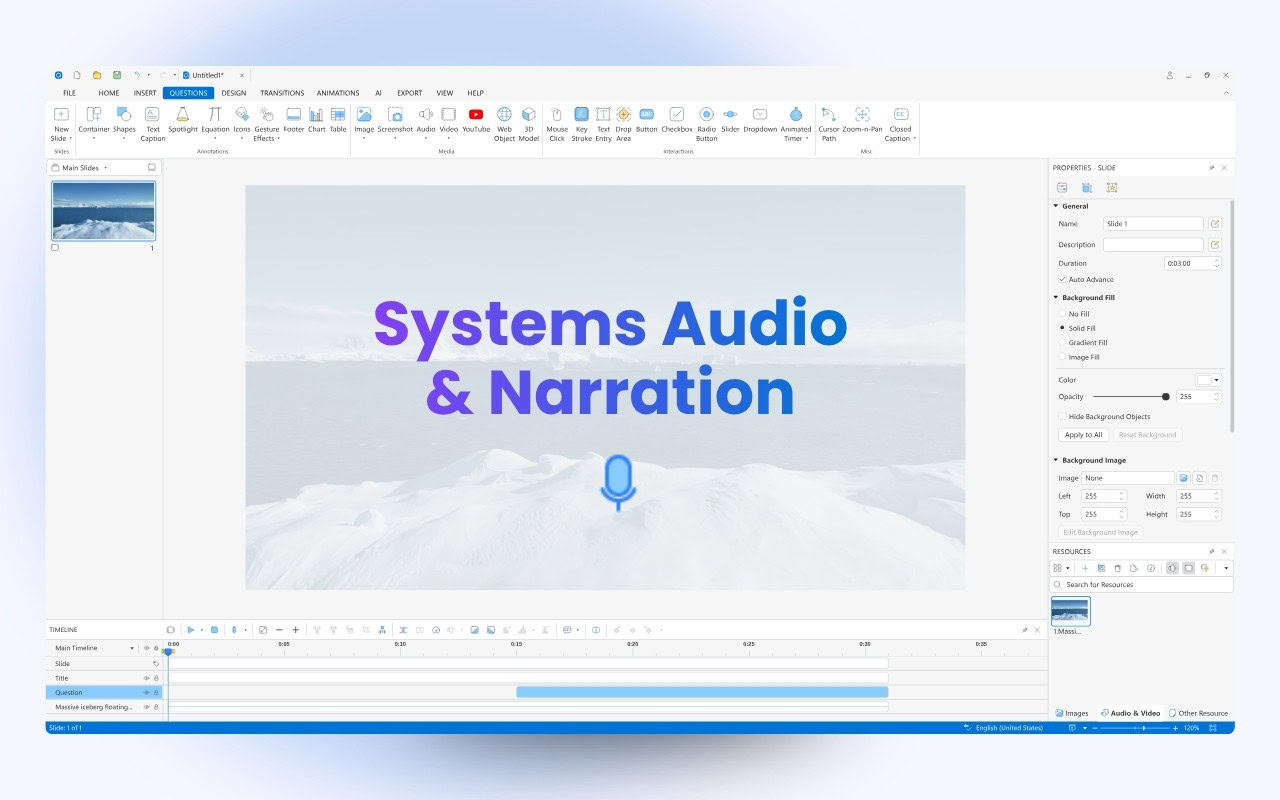Open the Main Timeline dropdown
Screen dimensions: 1280x800
point(130,648)
